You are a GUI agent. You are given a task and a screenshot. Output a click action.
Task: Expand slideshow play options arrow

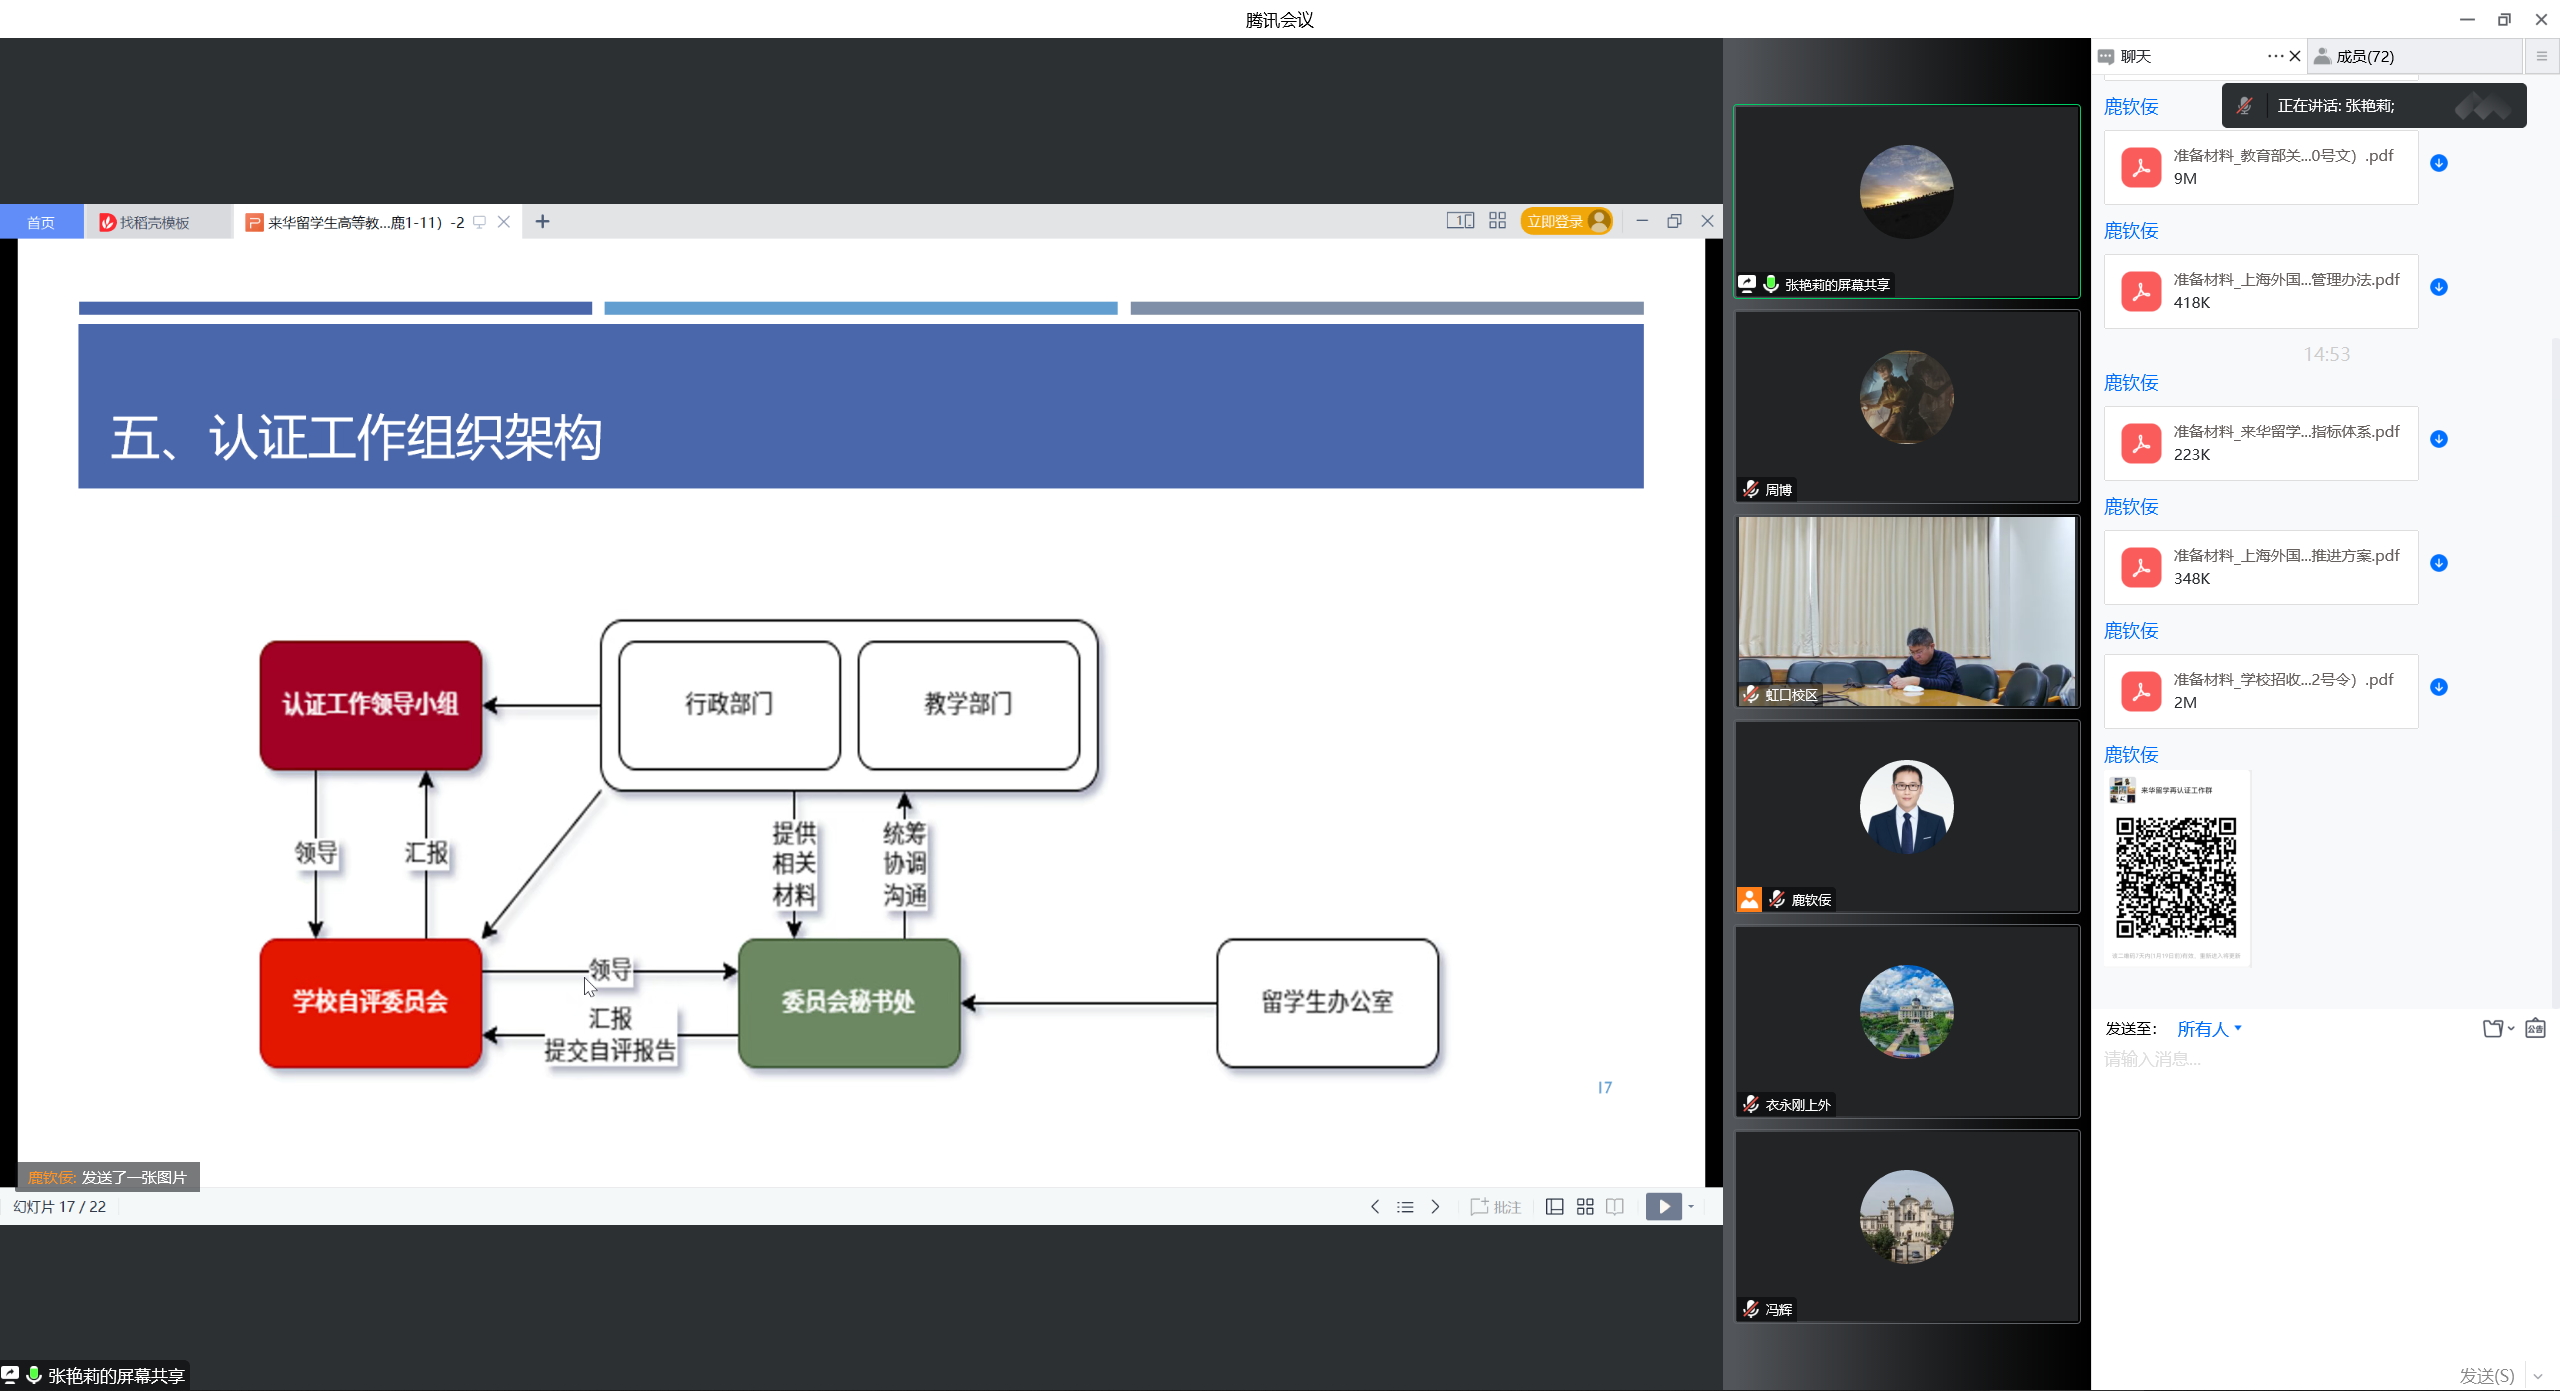[1691, 1207]
